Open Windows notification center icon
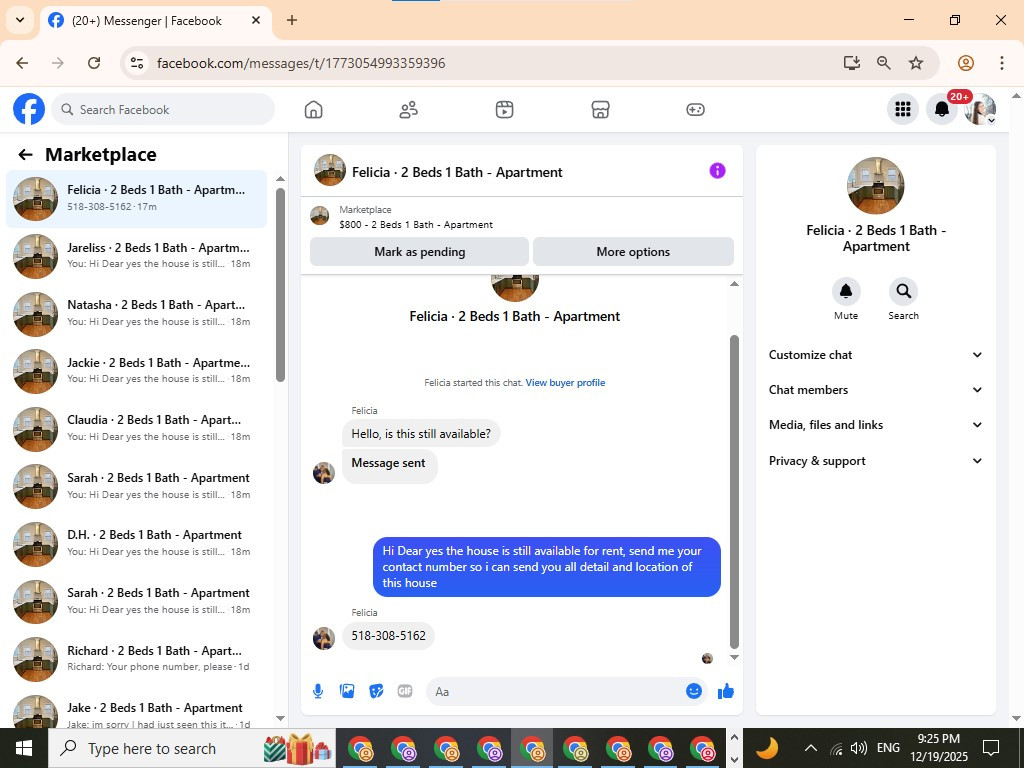The height and width of the screenshot is (768, 1024). [x=991, y=748]
